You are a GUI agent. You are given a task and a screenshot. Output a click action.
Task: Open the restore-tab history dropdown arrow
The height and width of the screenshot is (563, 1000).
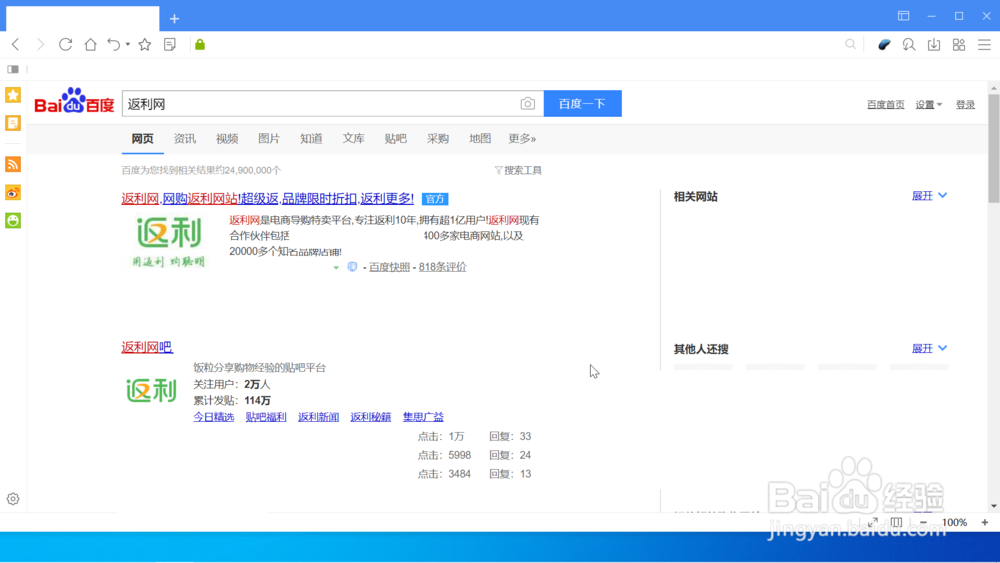click(128, 45)
